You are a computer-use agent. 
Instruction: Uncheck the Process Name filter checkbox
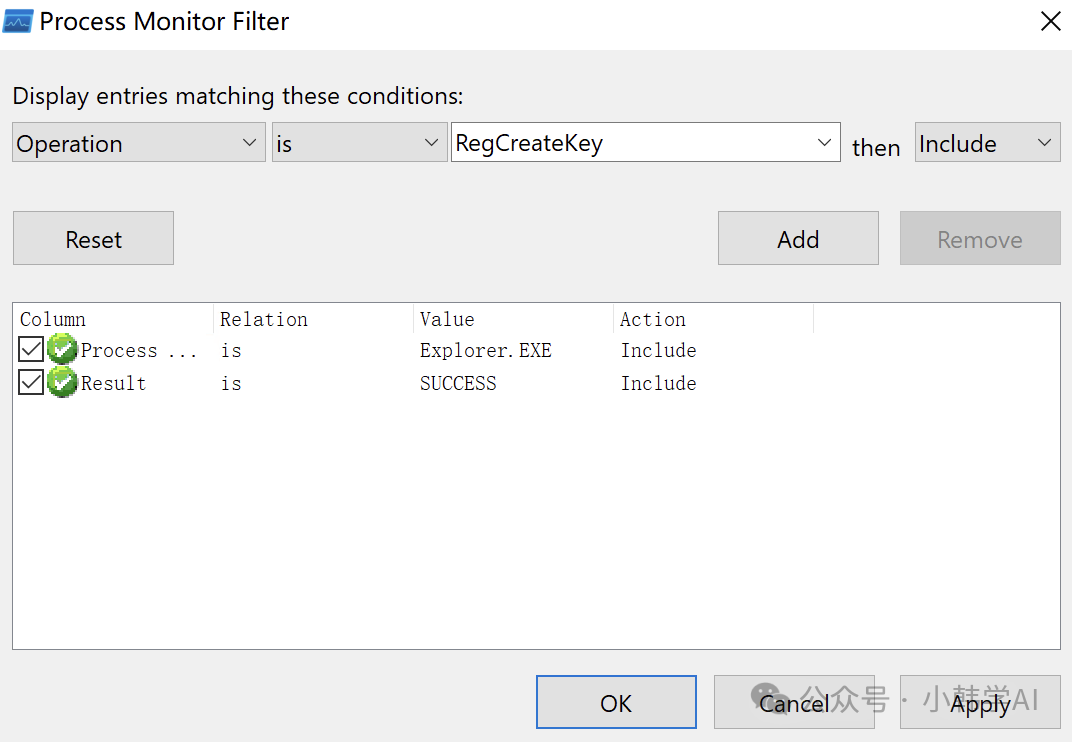(31, 350)
